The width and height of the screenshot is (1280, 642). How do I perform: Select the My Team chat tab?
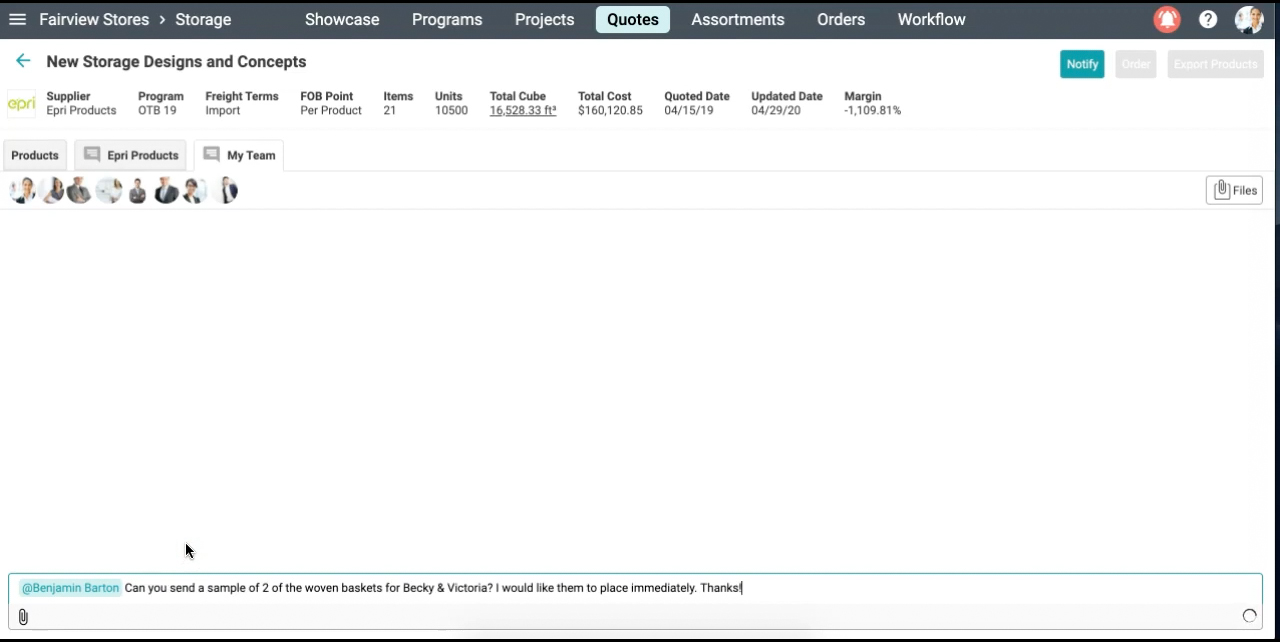[x=239, y=155]
